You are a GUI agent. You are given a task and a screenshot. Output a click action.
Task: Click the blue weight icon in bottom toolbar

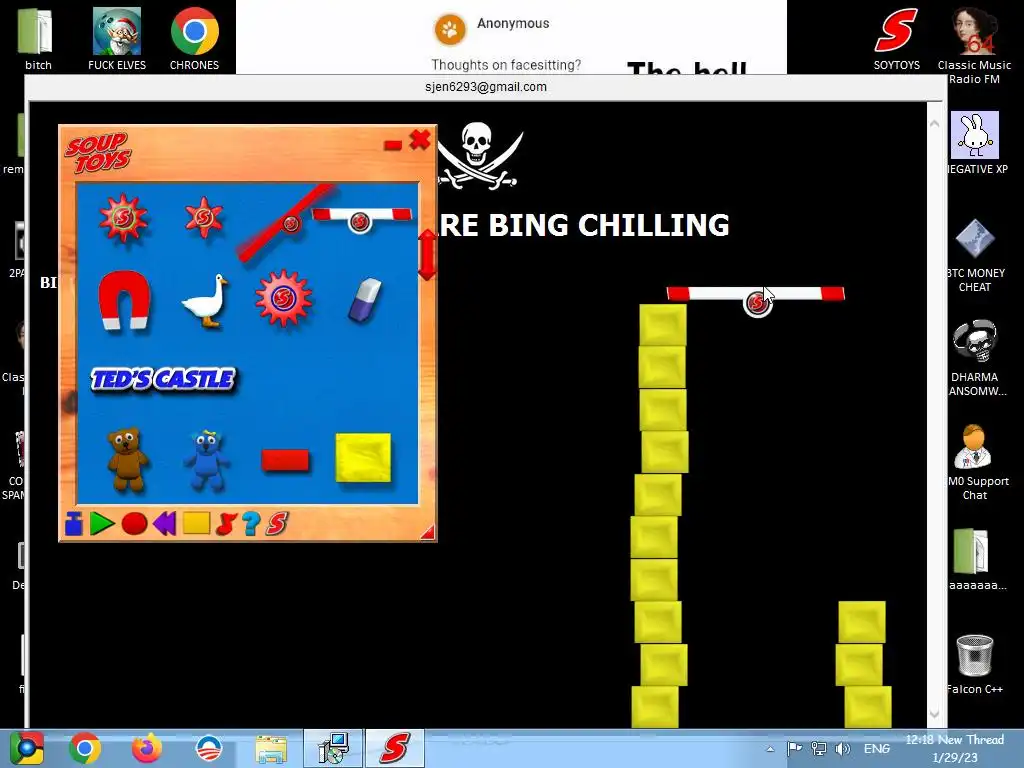pyautogui.click(x=74, y=524)
